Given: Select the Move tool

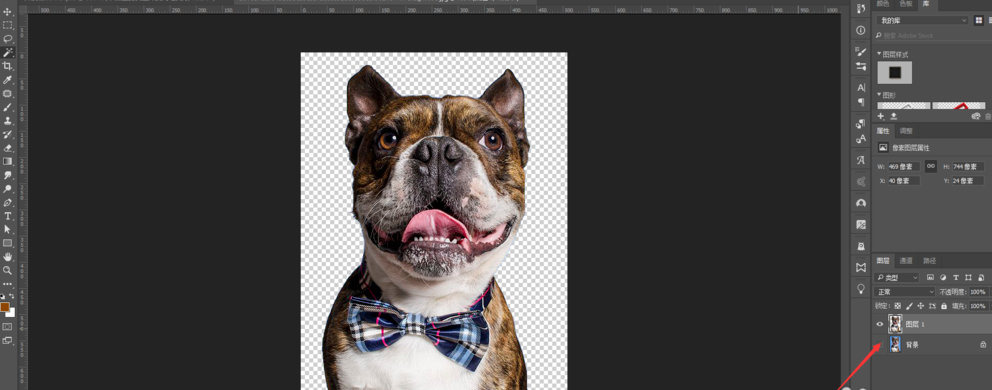Looking at the screenshot, I should (8, 11).
